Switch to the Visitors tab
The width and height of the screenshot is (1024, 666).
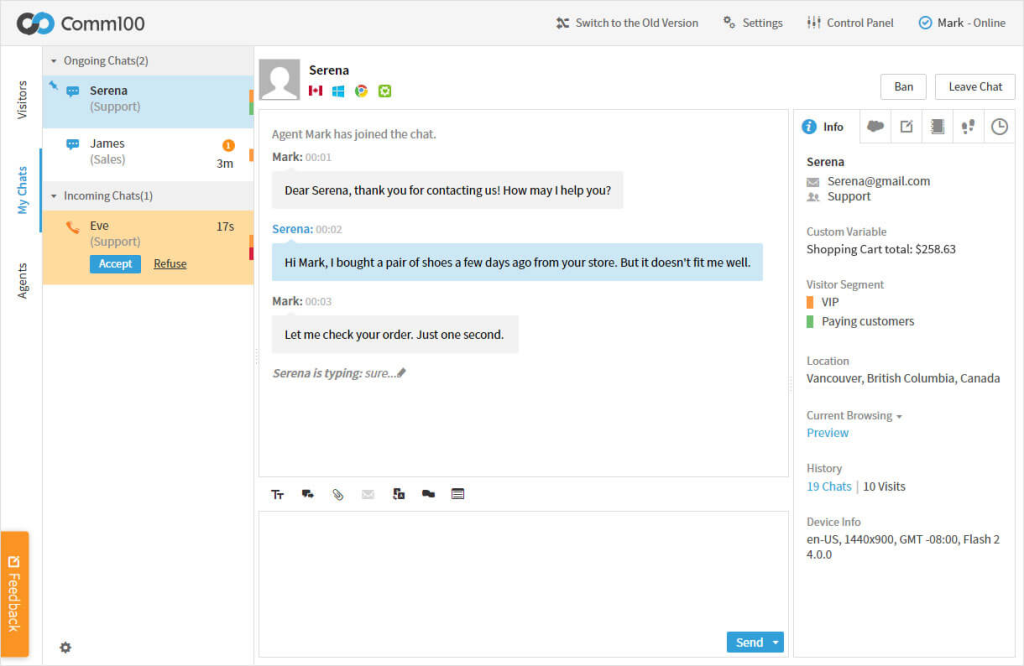[x=22, y=99]
